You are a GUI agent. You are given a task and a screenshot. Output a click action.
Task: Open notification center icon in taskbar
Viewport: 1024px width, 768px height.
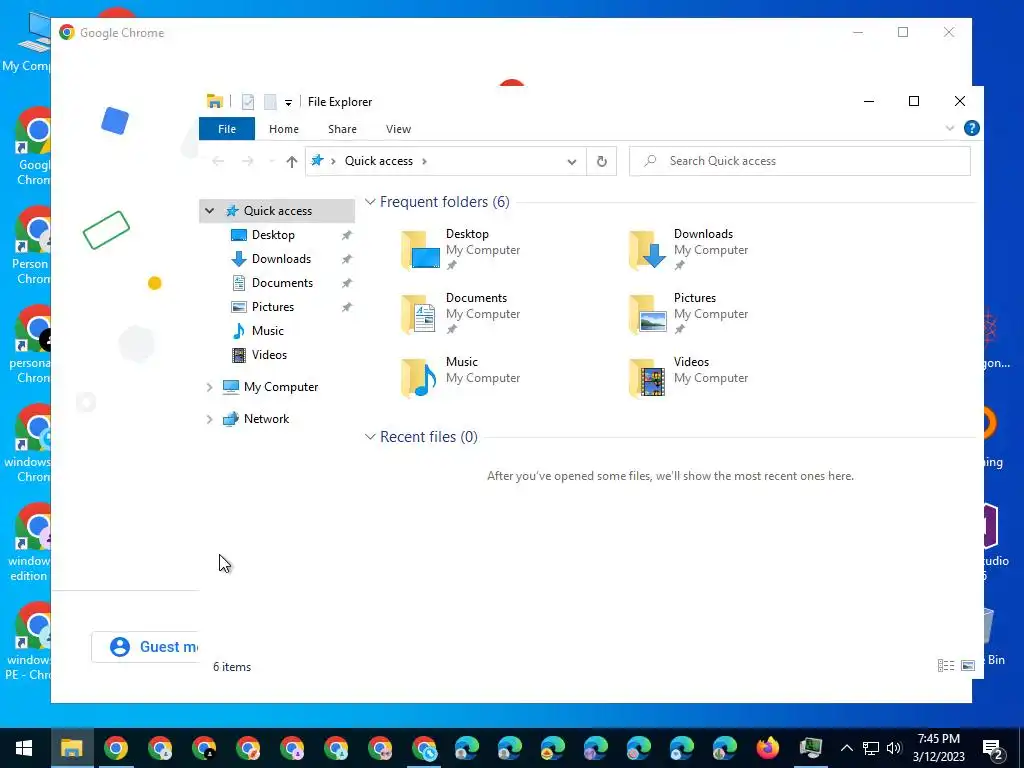[x=993, y=748]
